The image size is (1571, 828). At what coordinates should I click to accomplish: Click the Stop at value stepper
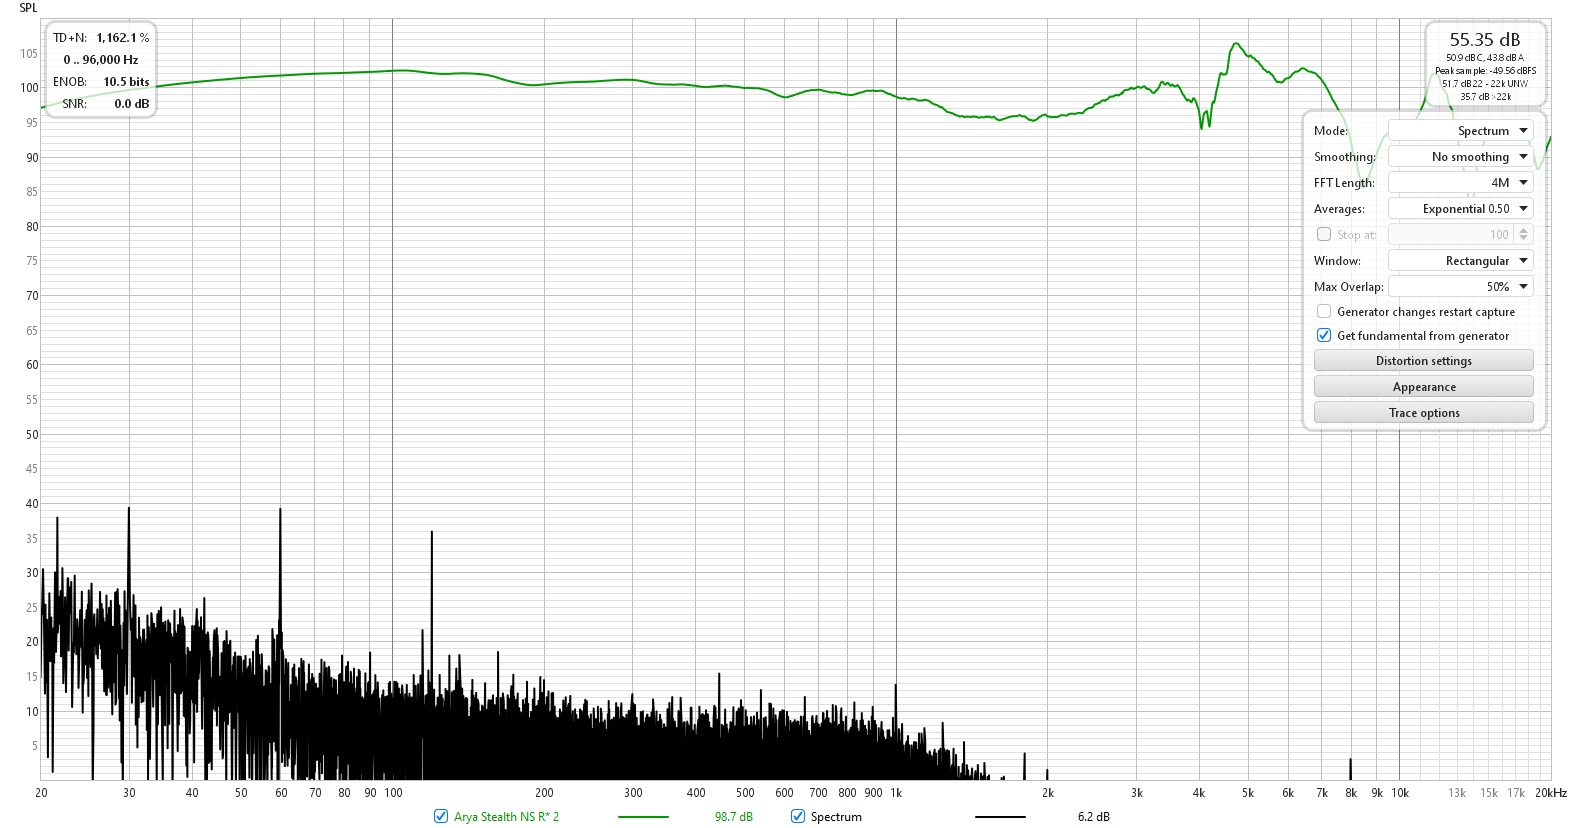coord(1524,234)
